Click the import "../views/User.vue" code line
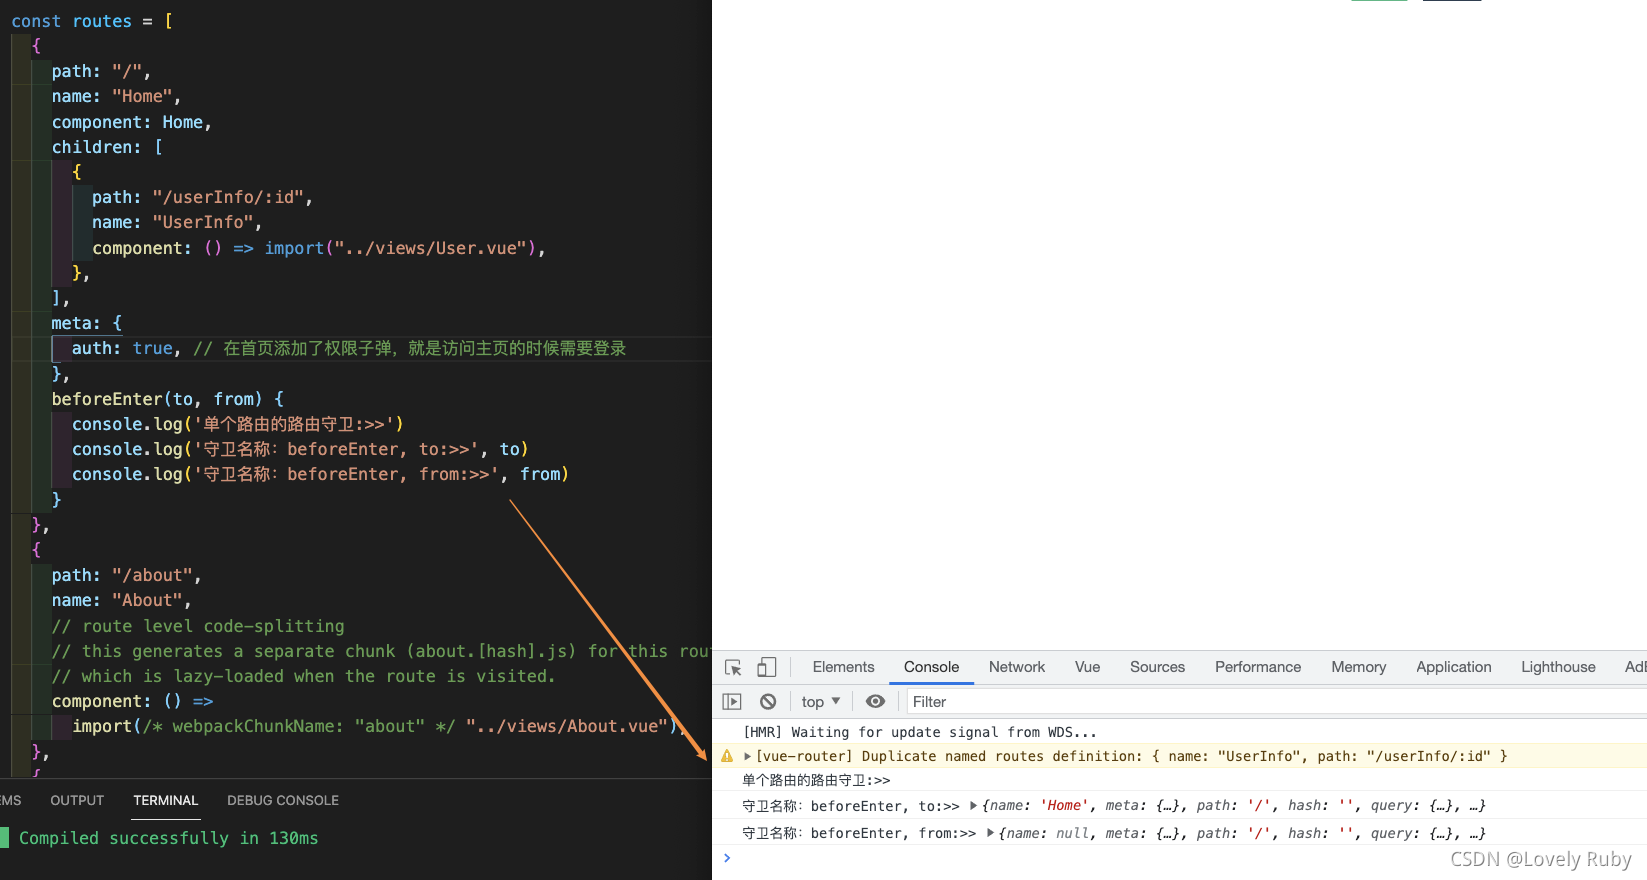 319,248
